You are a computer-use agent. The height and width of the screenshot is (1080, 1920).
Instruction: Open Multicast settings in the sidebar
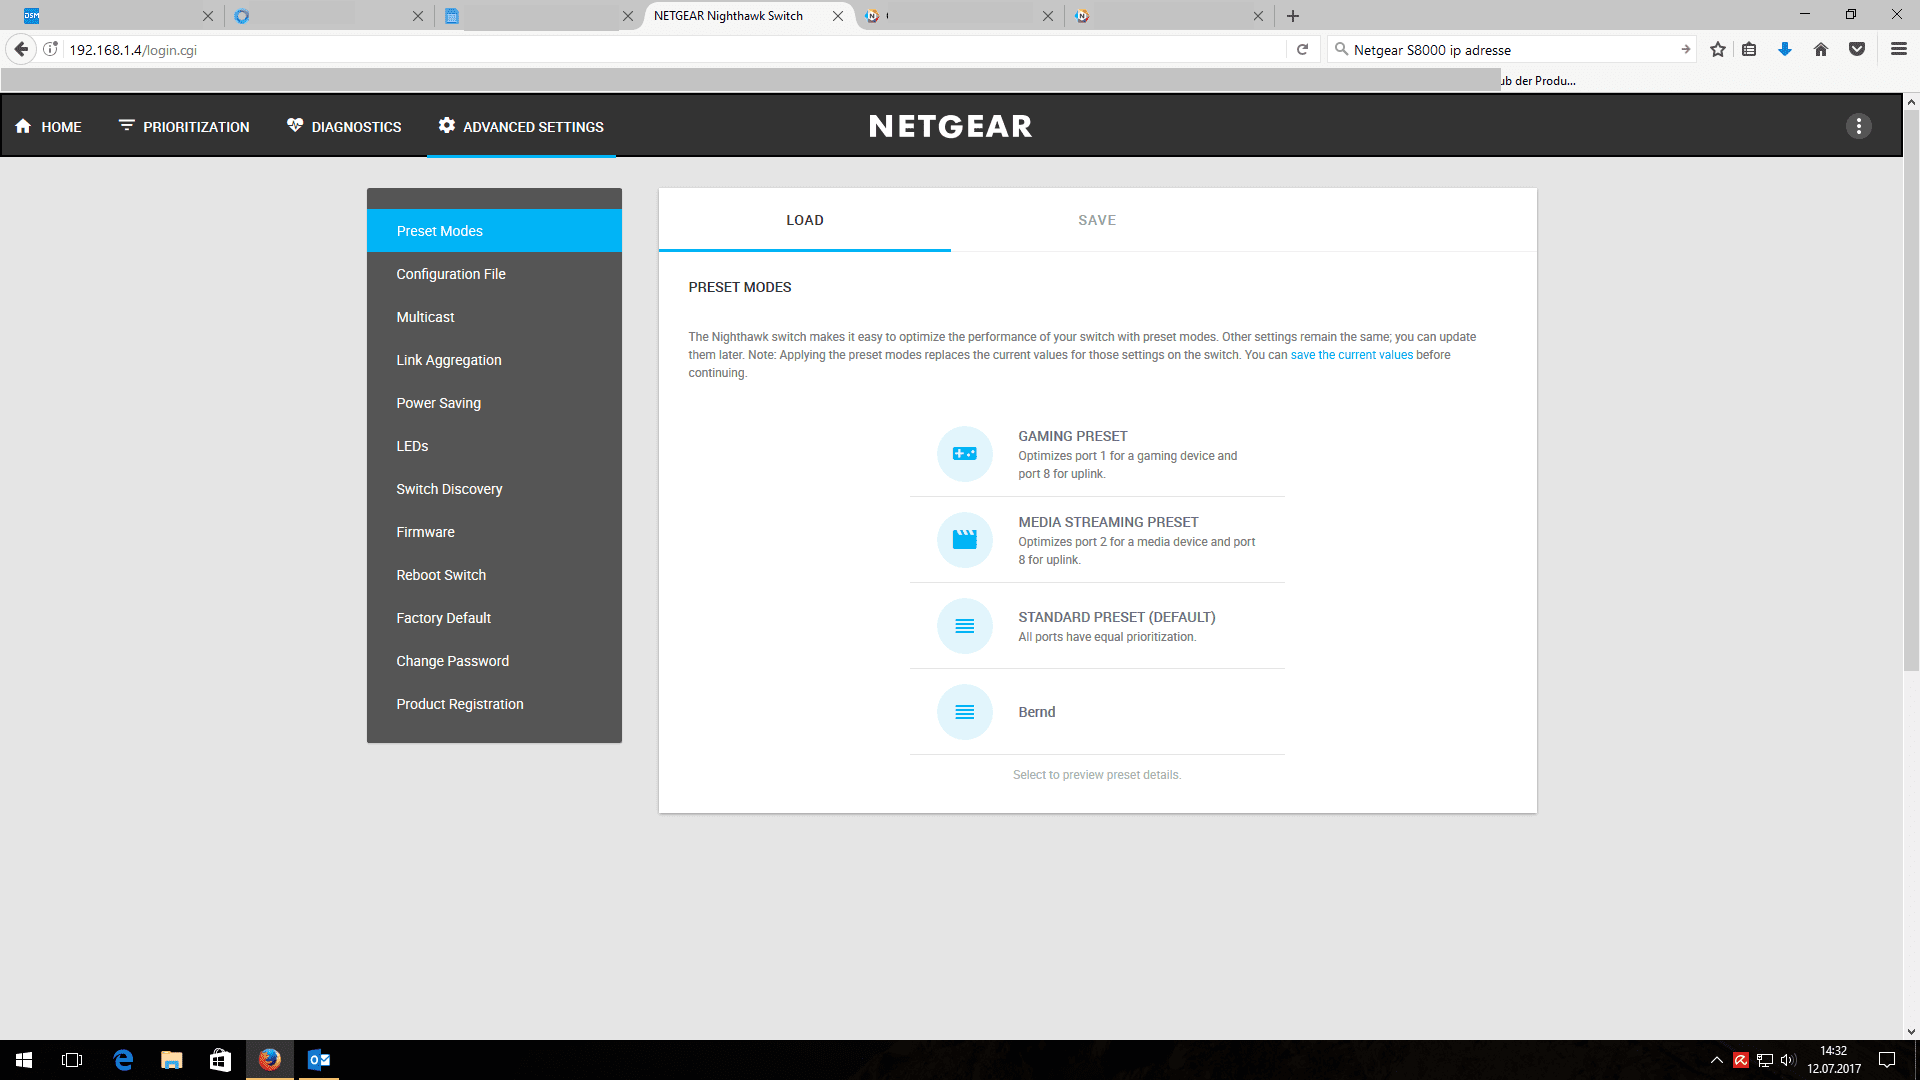[x=494, y=317]
